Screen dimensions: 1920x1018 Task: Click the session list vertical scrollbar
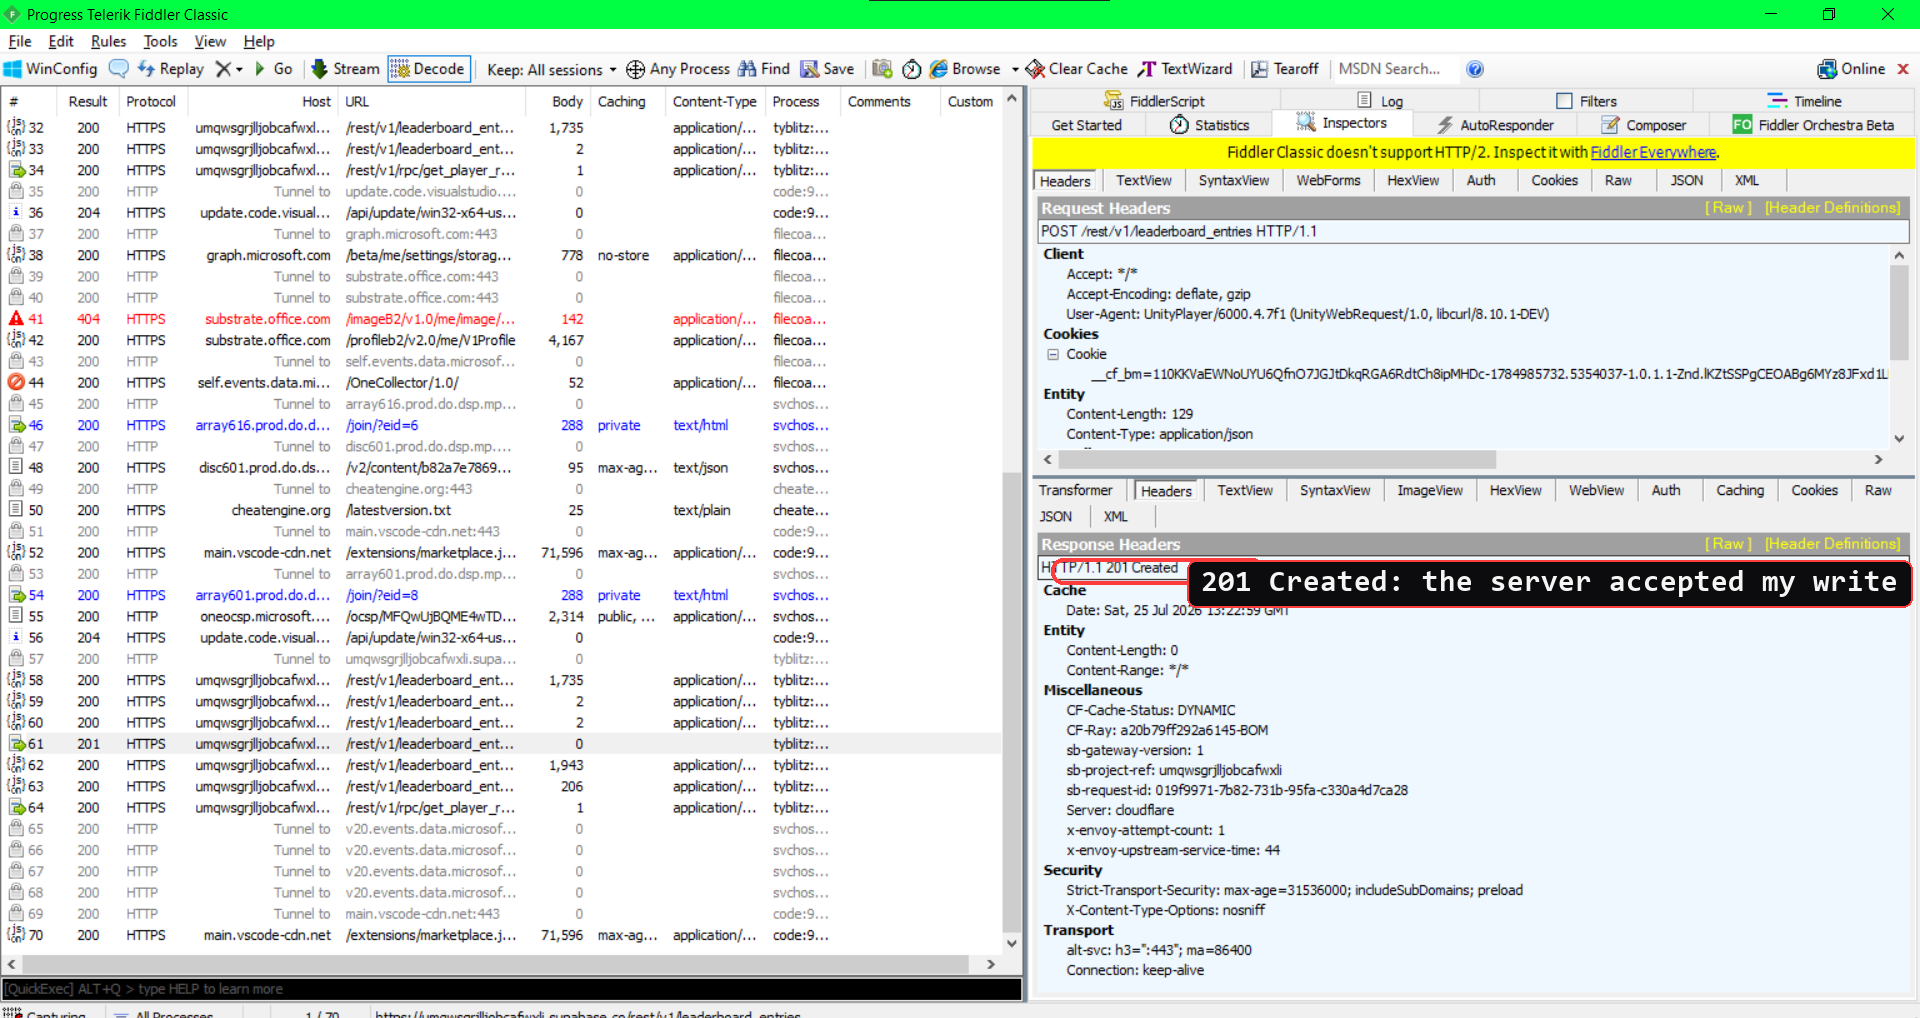click(x=1012, y=700)
